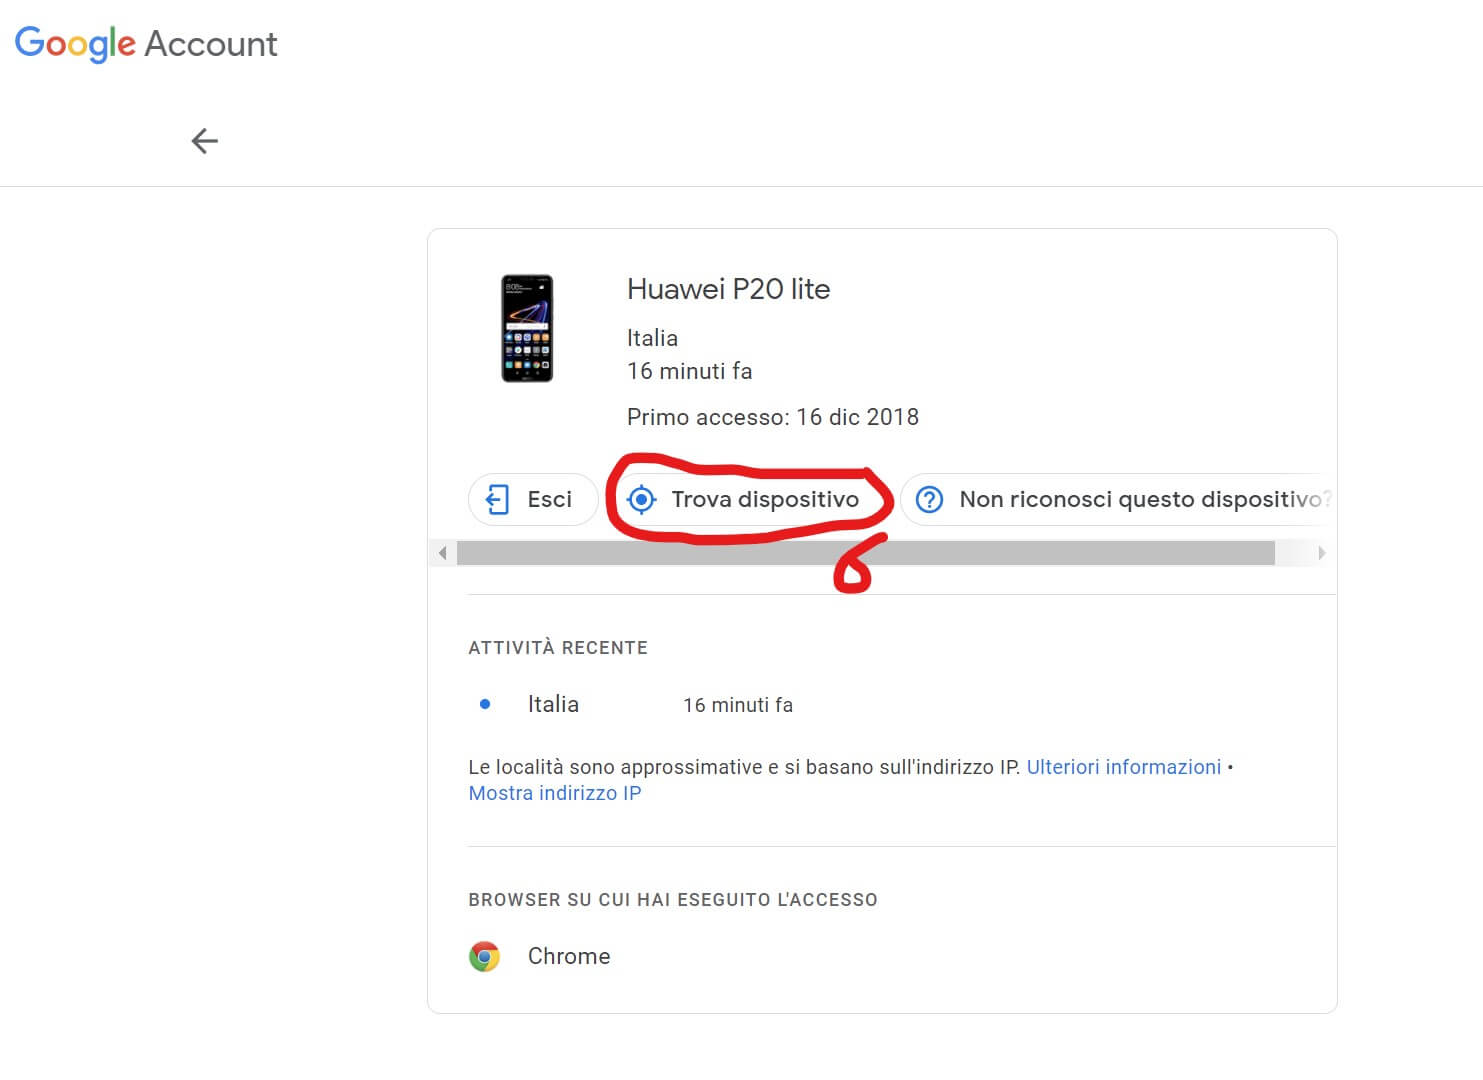Click the 'Primo accesso: 16 dic 2018' text
Viewport: 1483px width, 1080px height.
772,417
